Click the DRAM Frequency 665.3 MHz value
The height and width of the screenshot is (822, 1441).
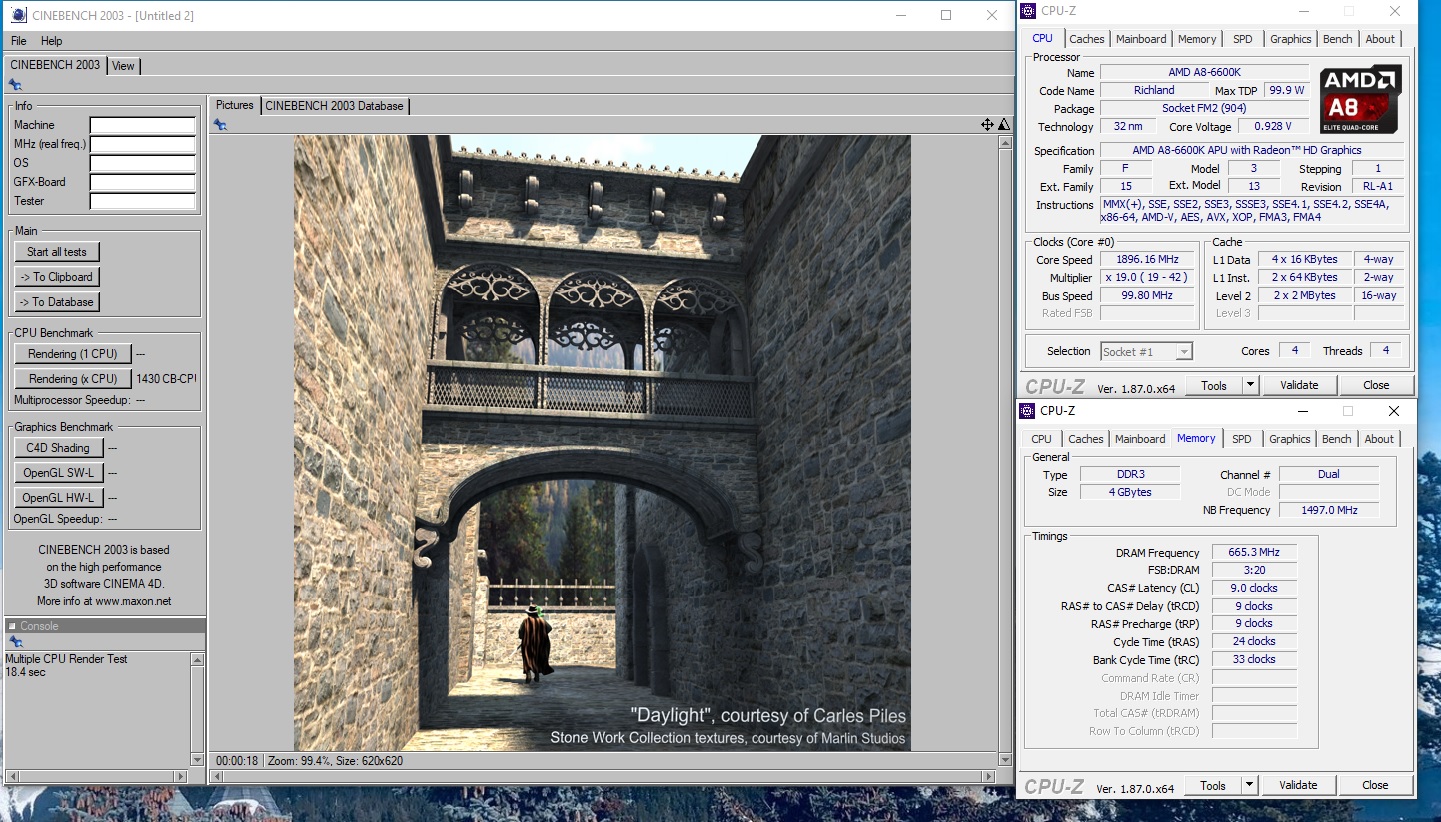pos(1254,552)
